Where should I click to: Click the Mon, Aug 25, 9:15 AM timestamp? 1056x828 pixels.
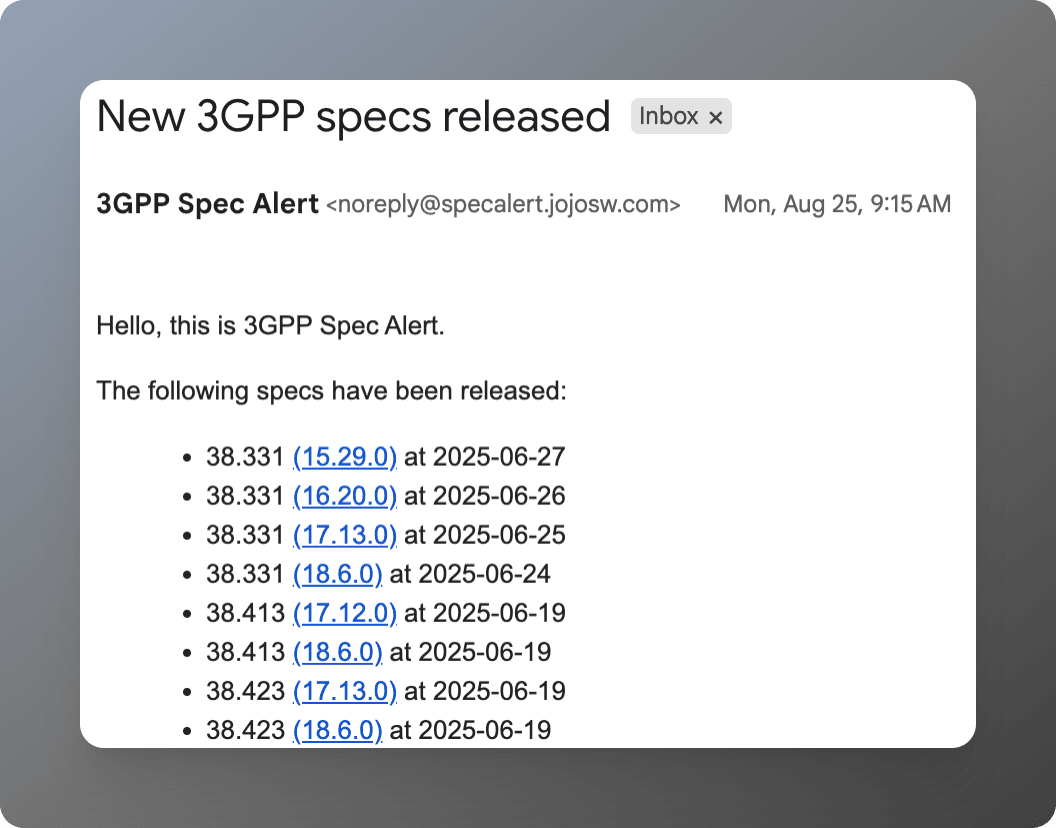pos(837,205)
